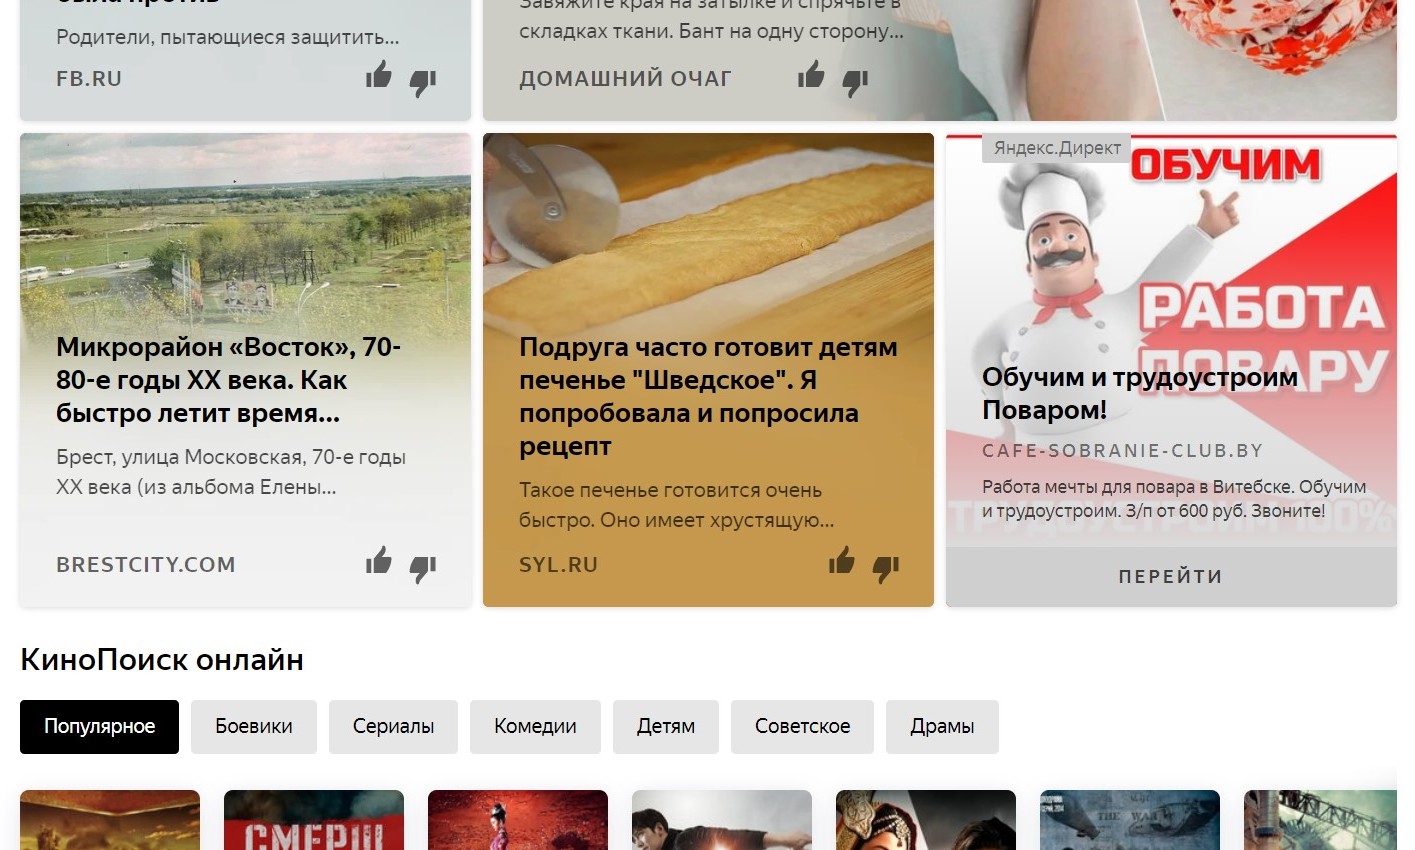Image resolution: width=1415 pixels, height=850 pixels.
Task: Like the FB.RU article with thumbs up
Action: click(379, 75)
